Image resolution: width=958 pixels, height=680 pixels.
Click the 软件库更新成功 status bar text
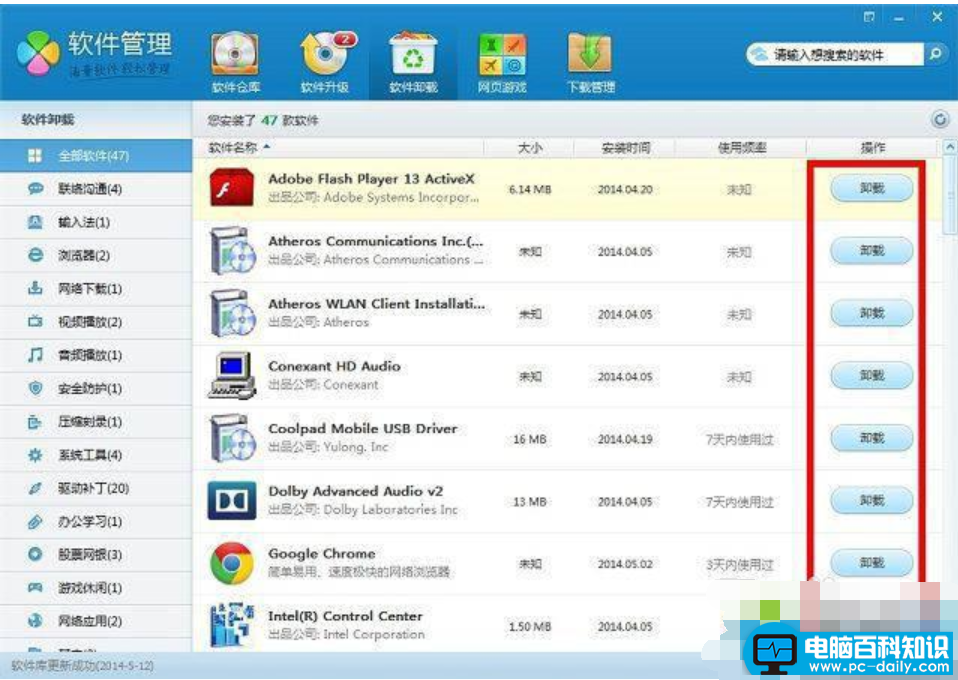[82, 667]
